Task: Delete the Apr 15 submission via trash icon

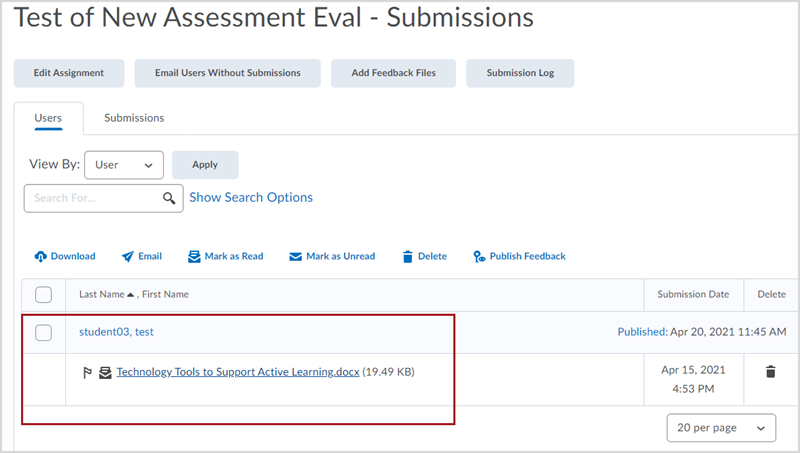Action: (770, 372)
